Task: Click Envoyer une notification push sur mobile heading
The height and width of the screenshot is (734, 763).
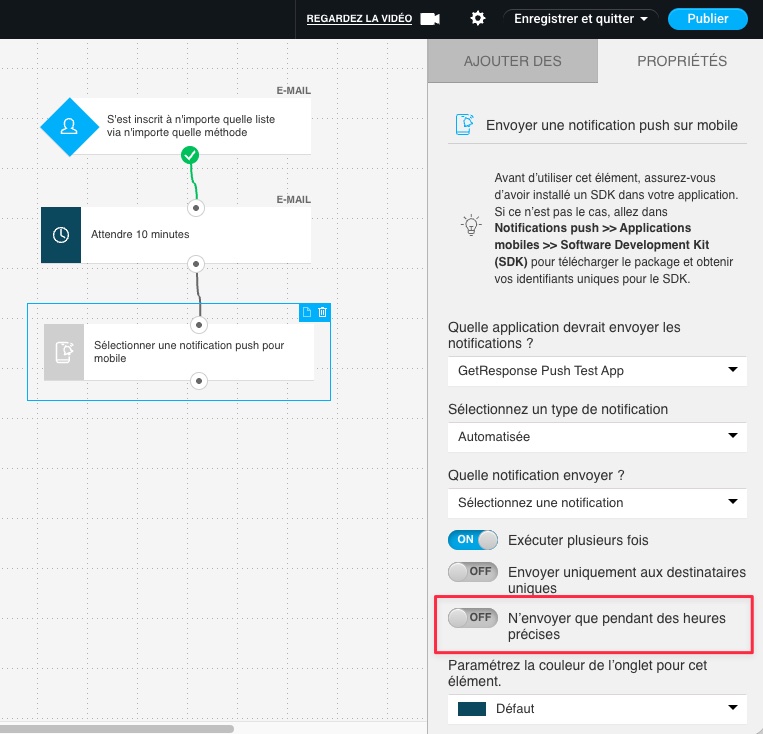Action: click(612, 125)
